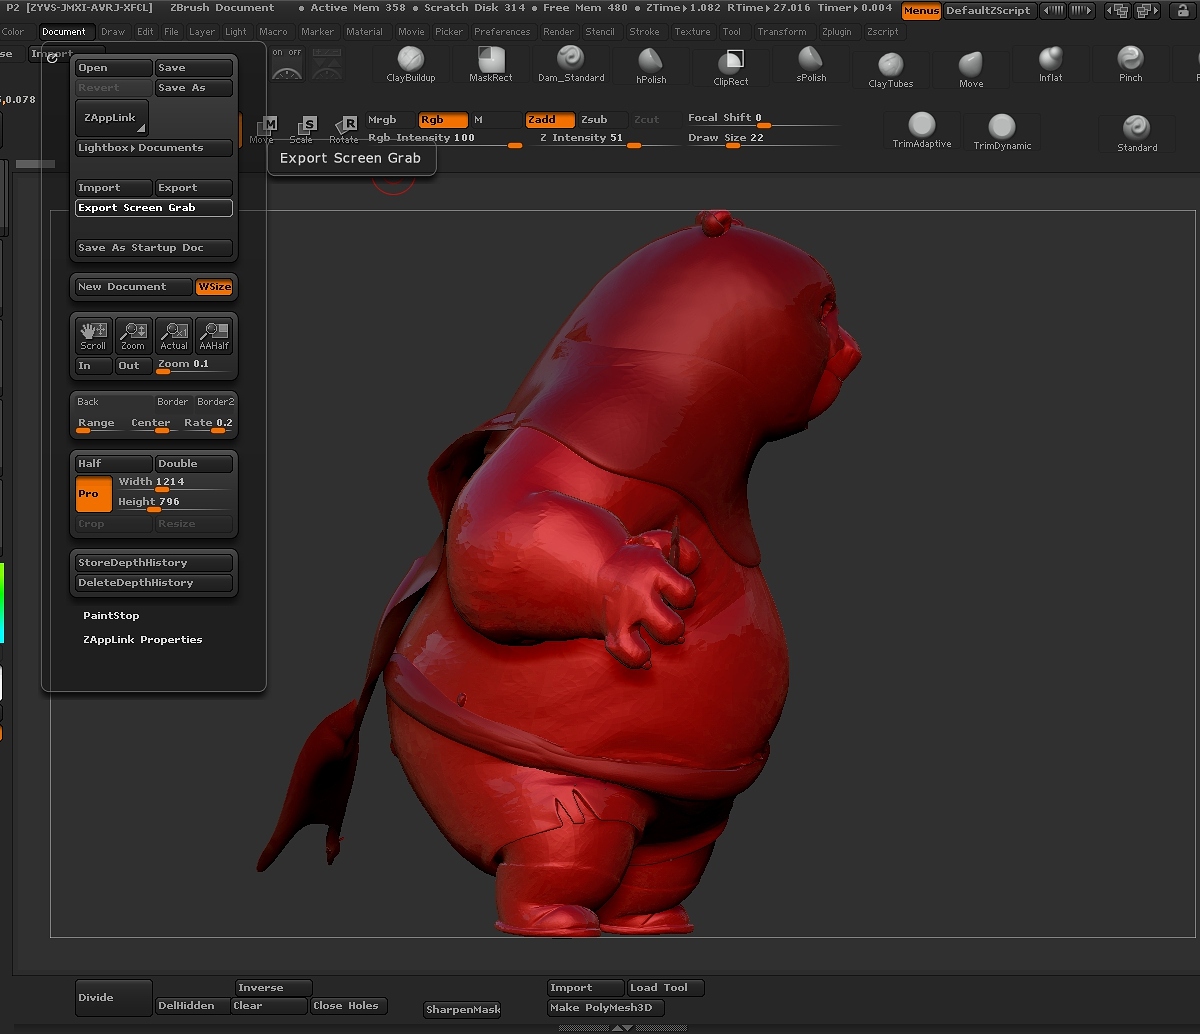Select the sPolish brush
Viewport: 1200px width, 1034px height.
point(811,65)
